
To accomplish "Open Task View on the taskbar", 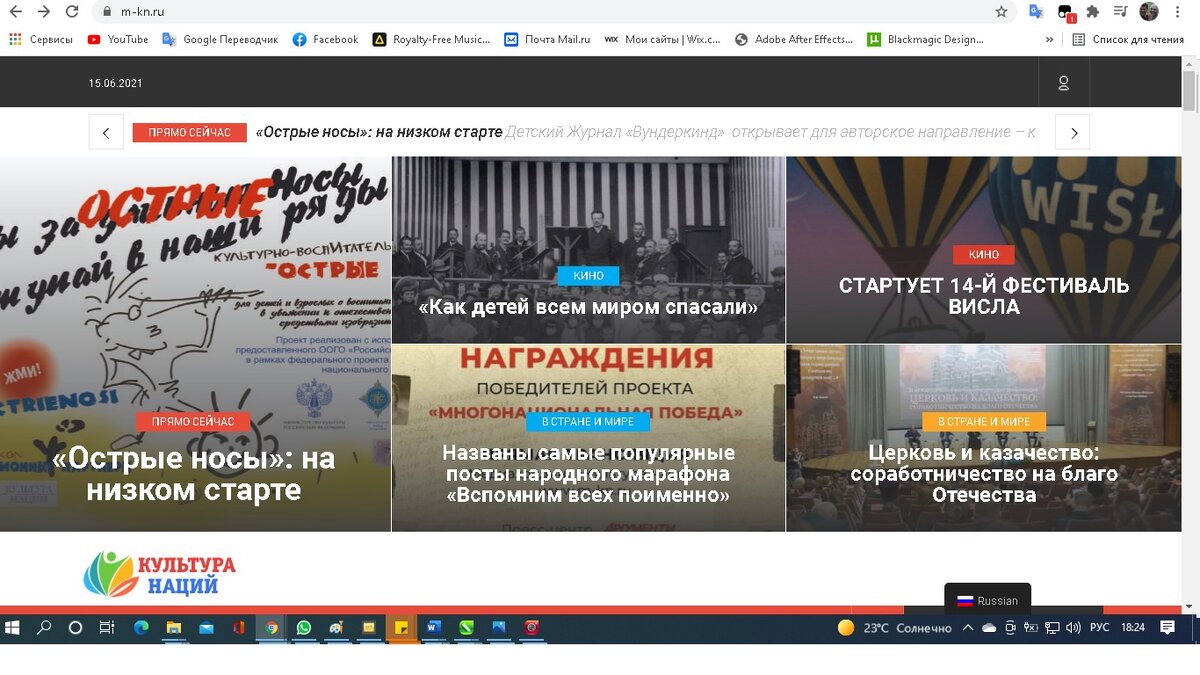I will (106, 628).
